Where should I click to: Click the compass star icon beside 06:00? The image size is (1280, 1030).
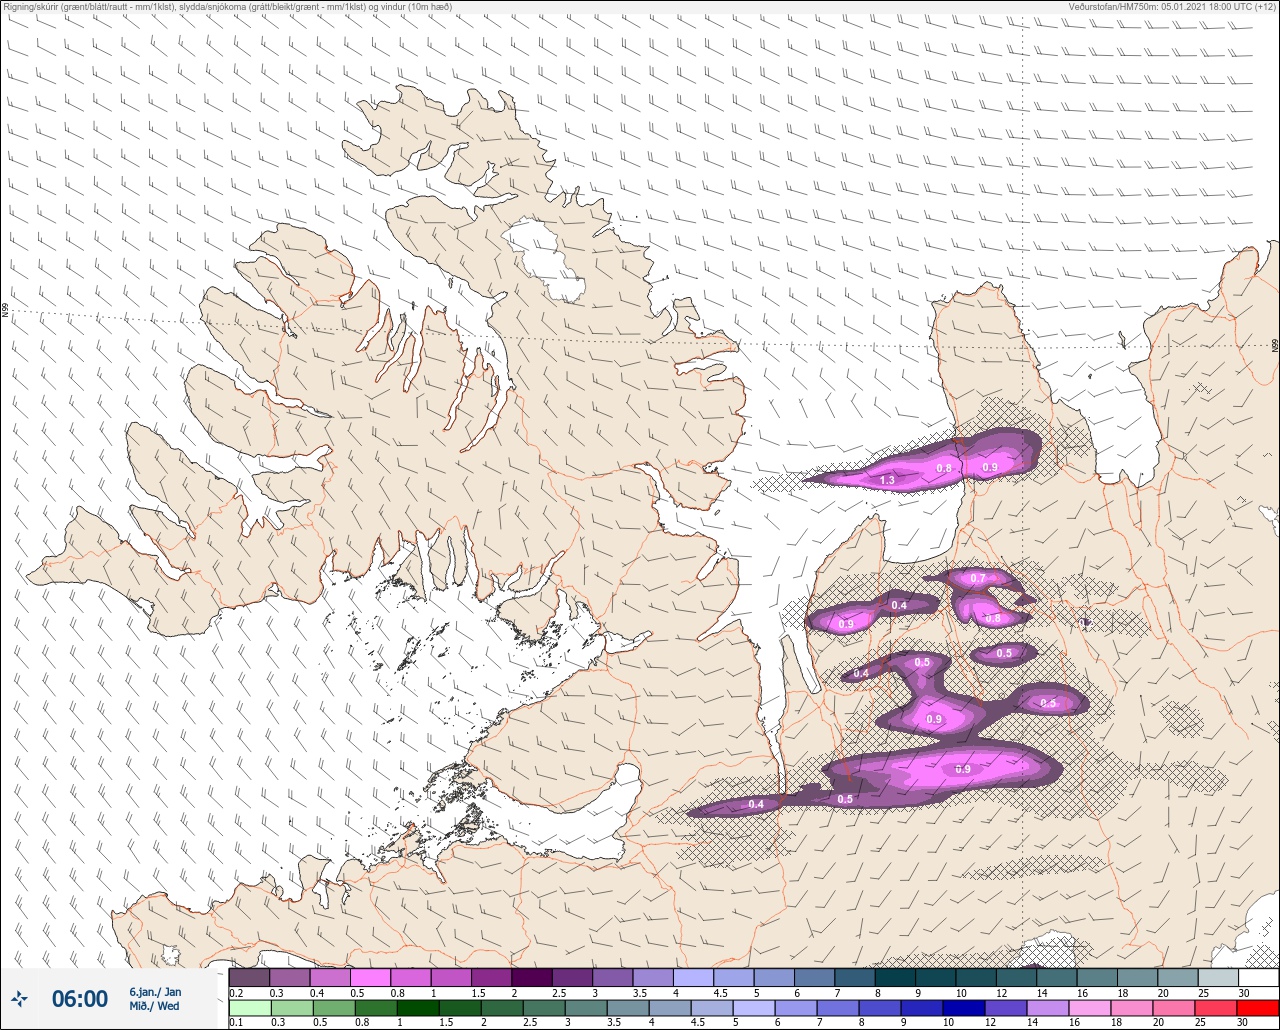tap(19, 998)
